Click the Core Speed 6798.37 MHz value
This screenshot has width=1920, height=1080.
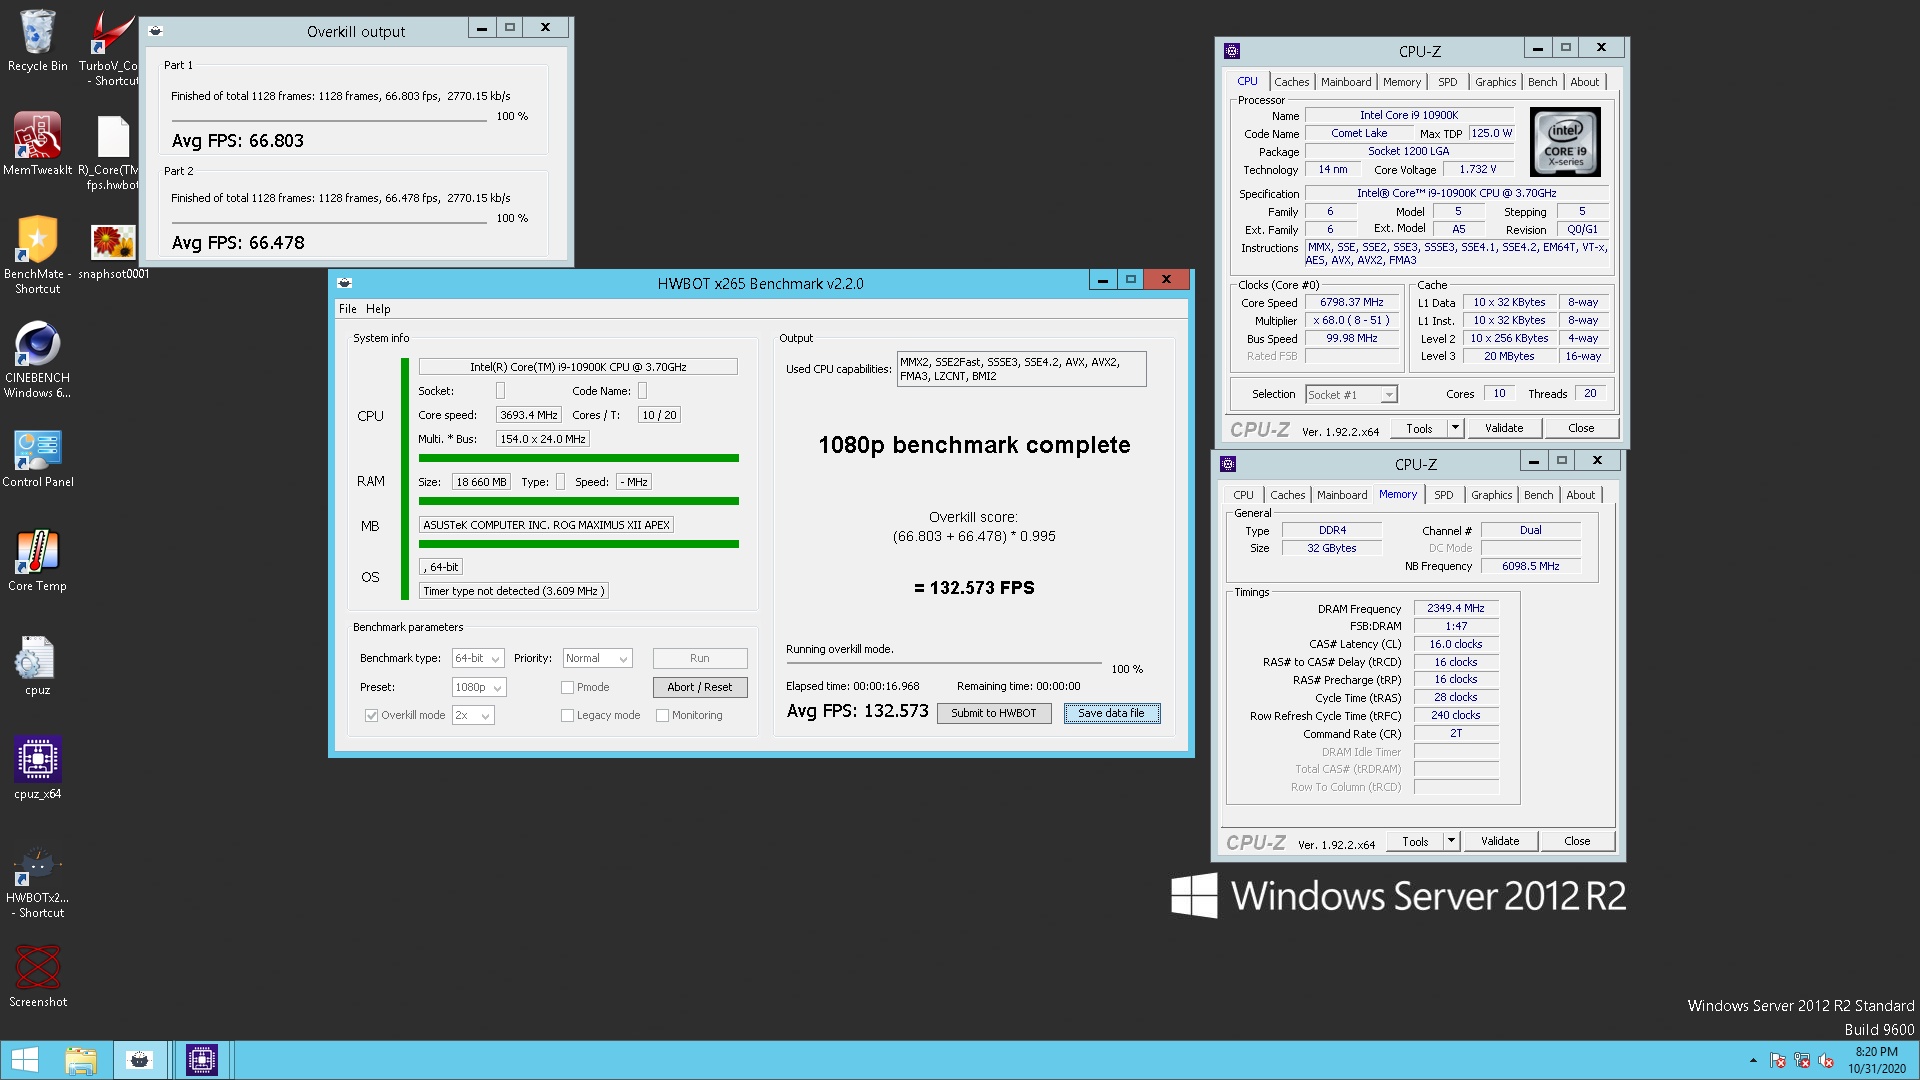coord(1351,302)
